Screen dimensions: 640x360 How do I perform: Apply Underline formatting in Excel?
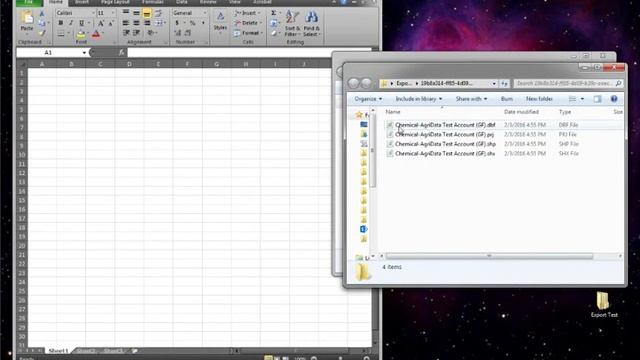pyautogui.click(x=82, y=23)
